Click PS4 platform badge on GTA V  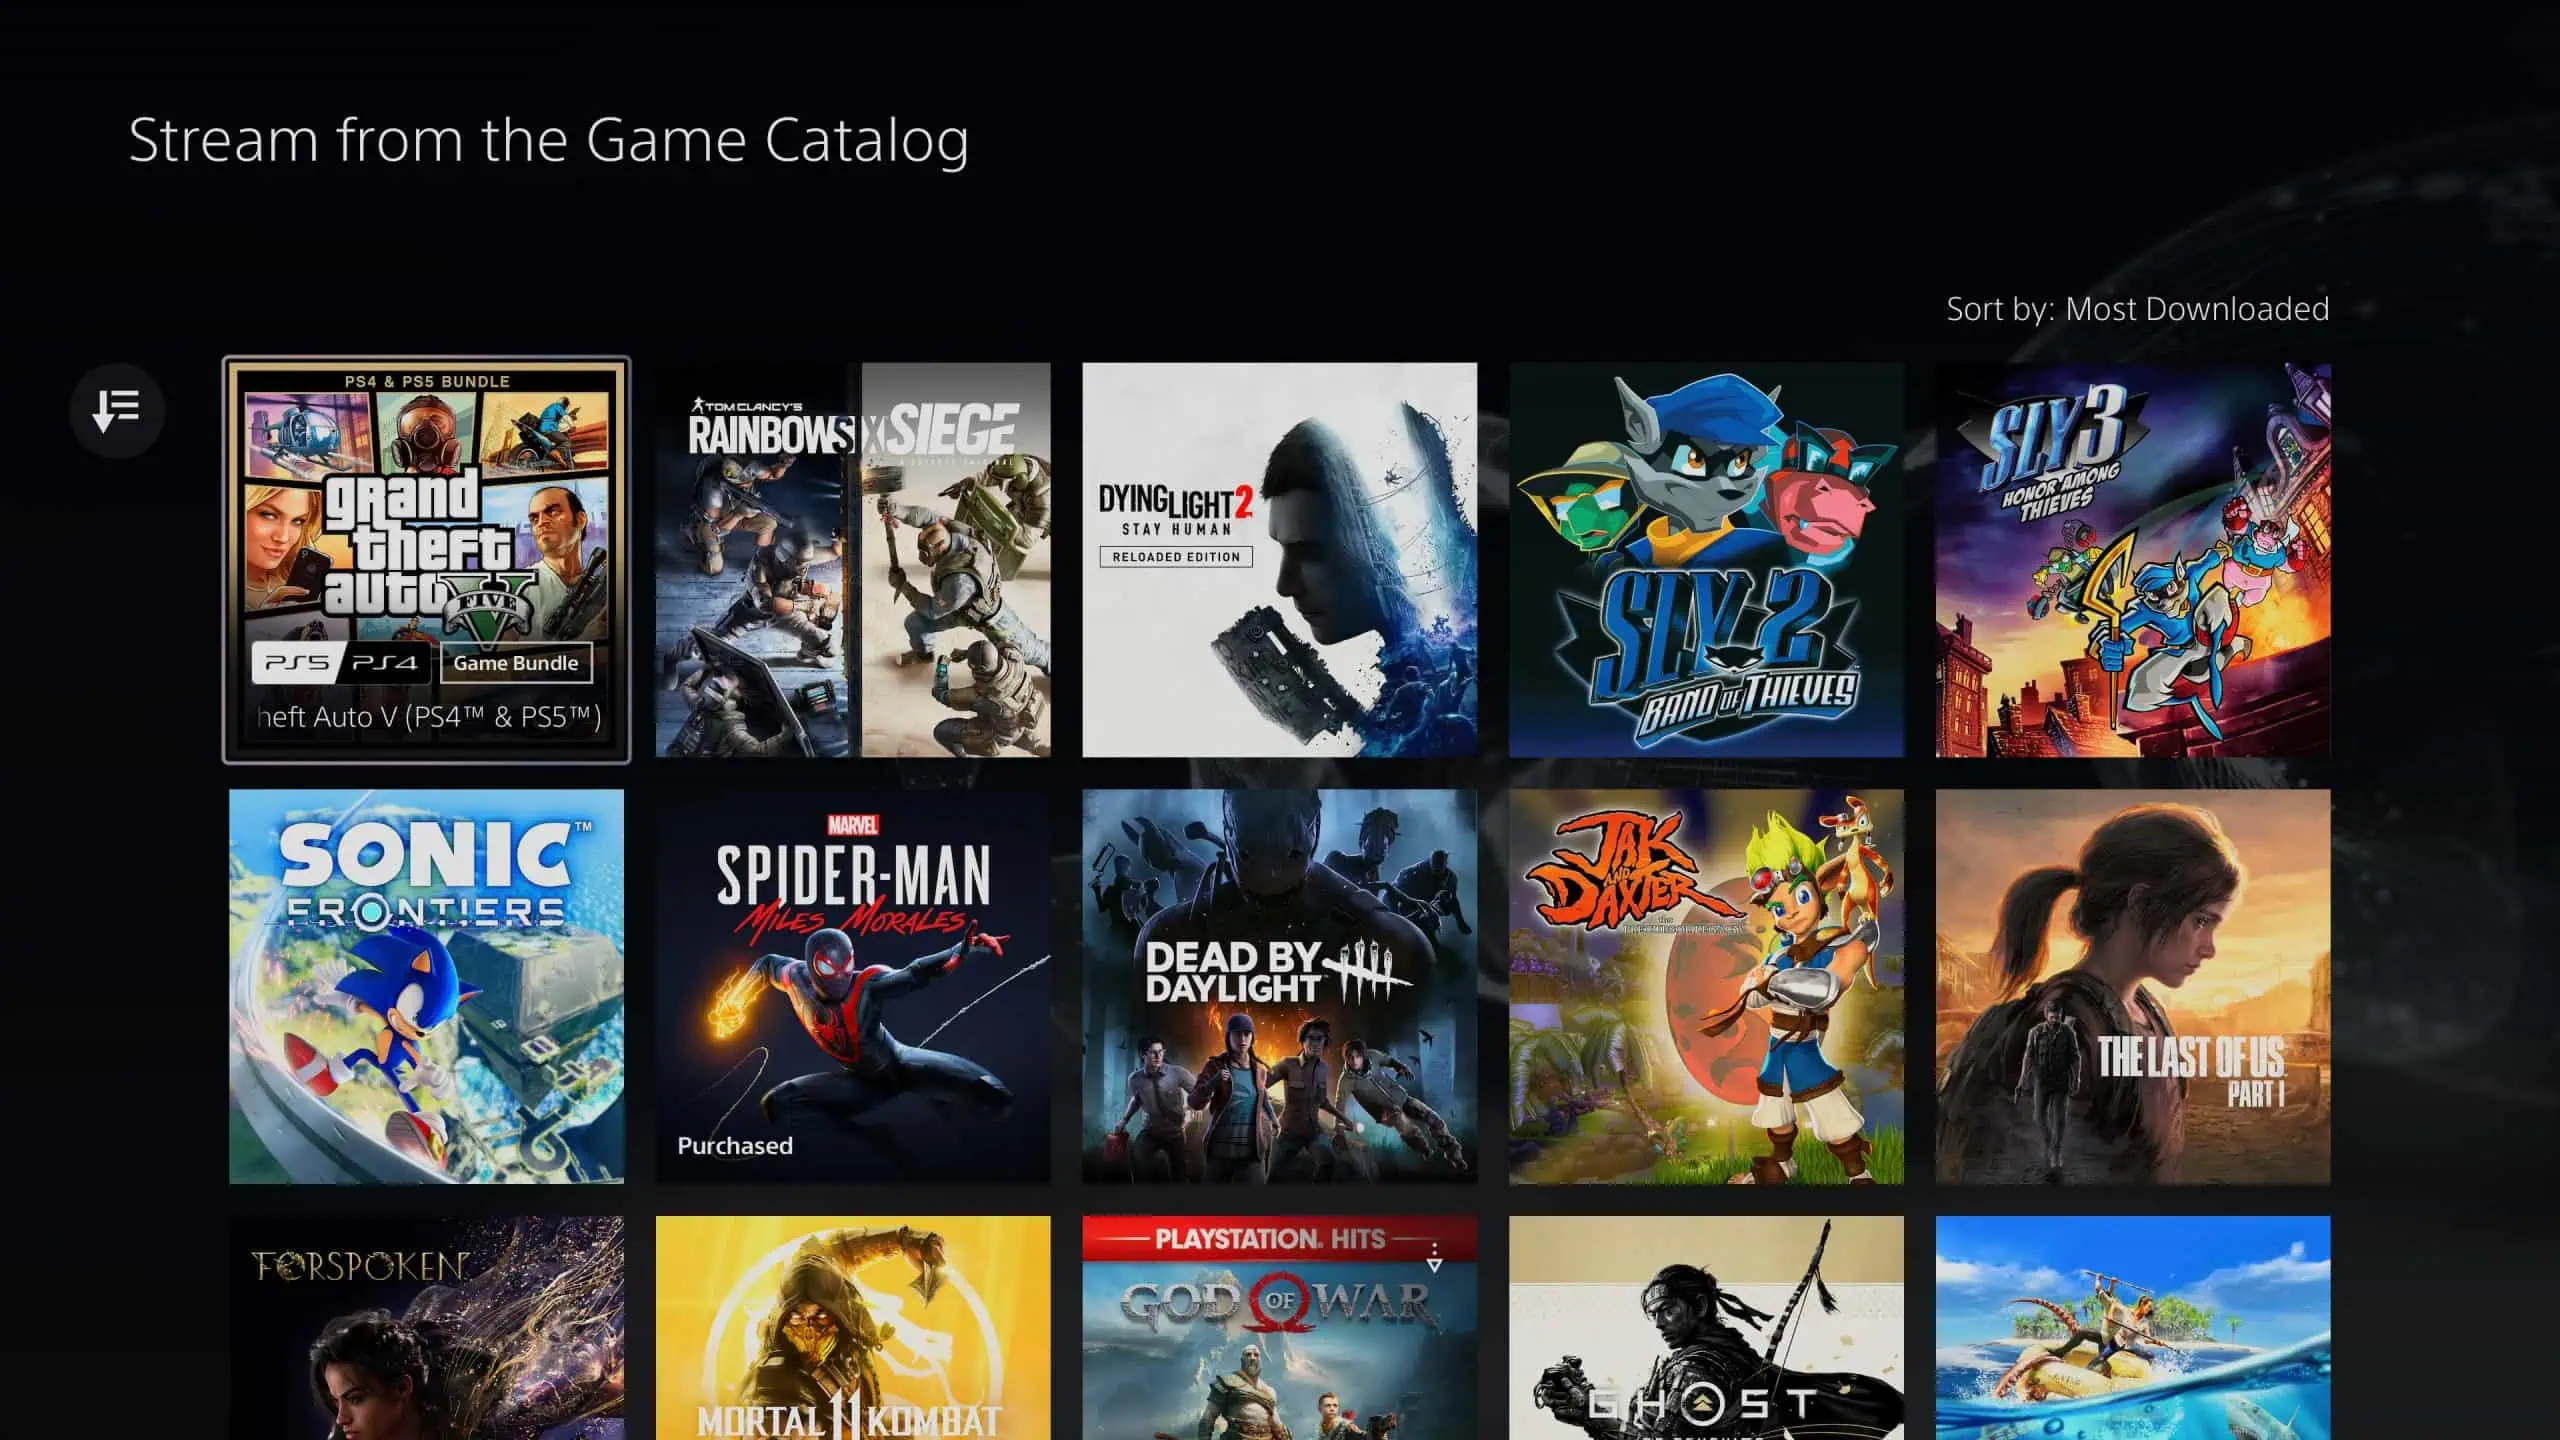click(385, 663)
